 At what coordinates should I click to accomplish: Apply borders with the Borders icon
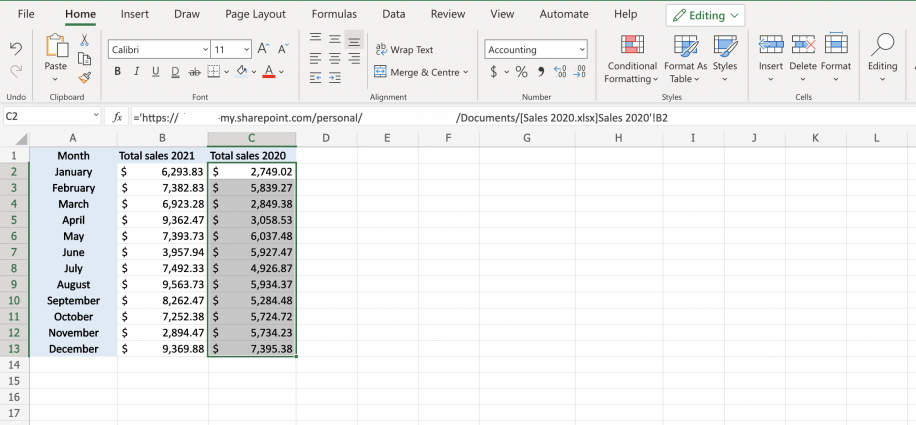tap(214, 72)
